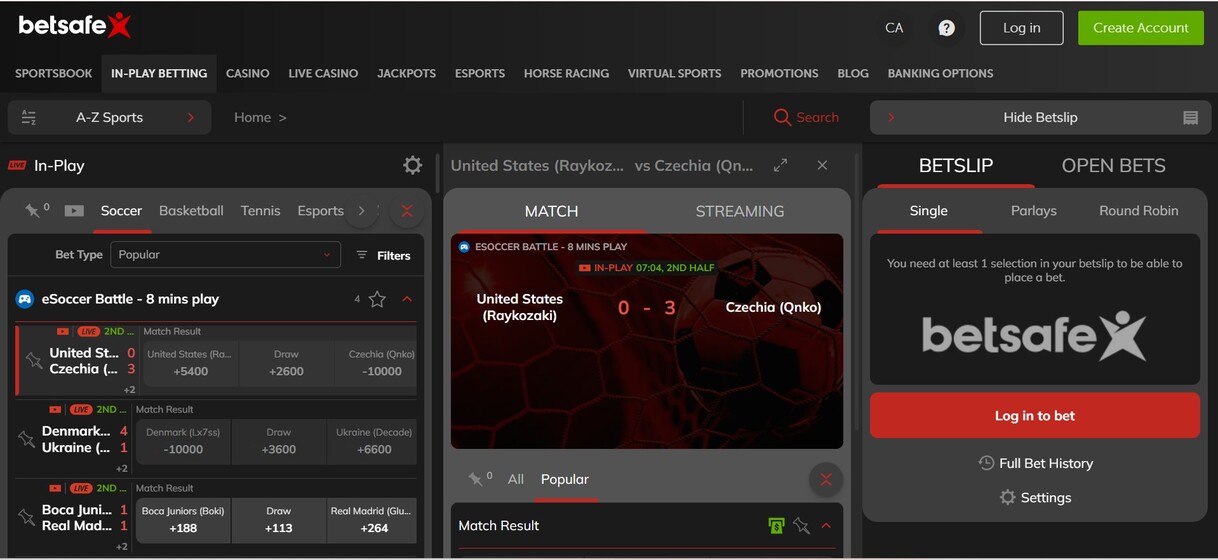Image resolution: width=1218 pixels, height=560 pixels.
Task: Click Create Account
Action: (1140, 28)
